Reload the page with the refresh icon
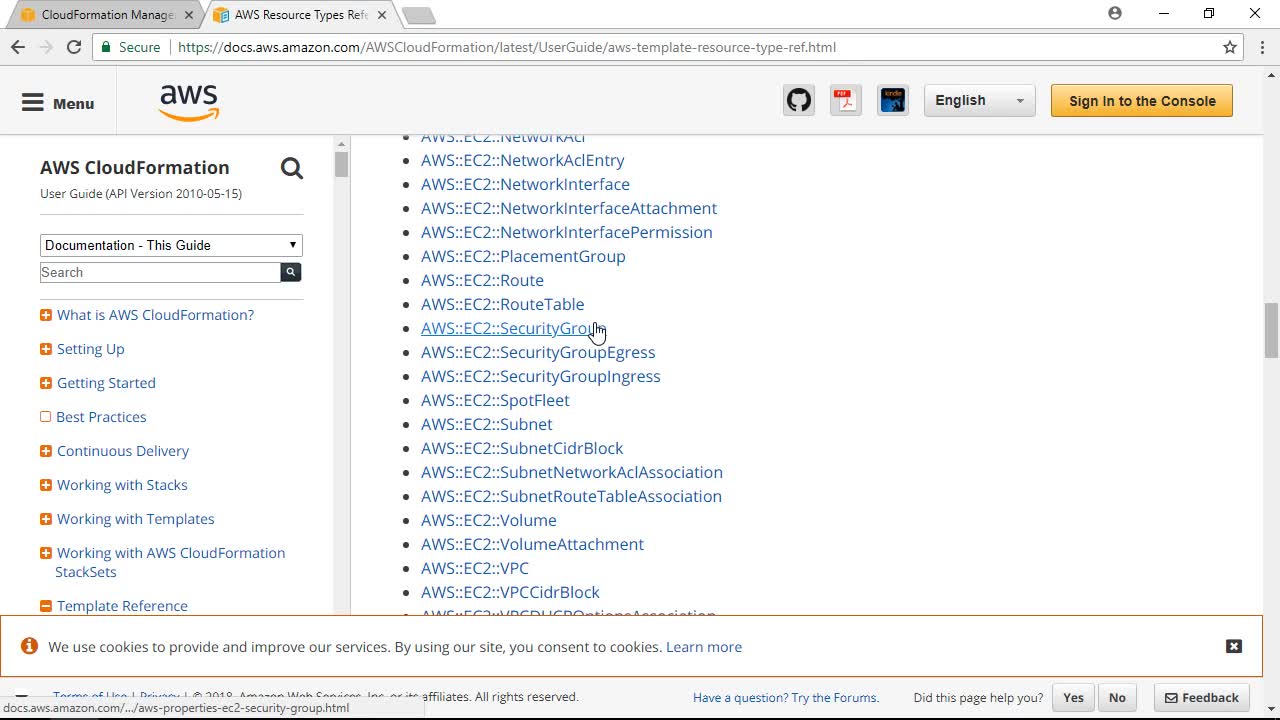 pos(74,47)
